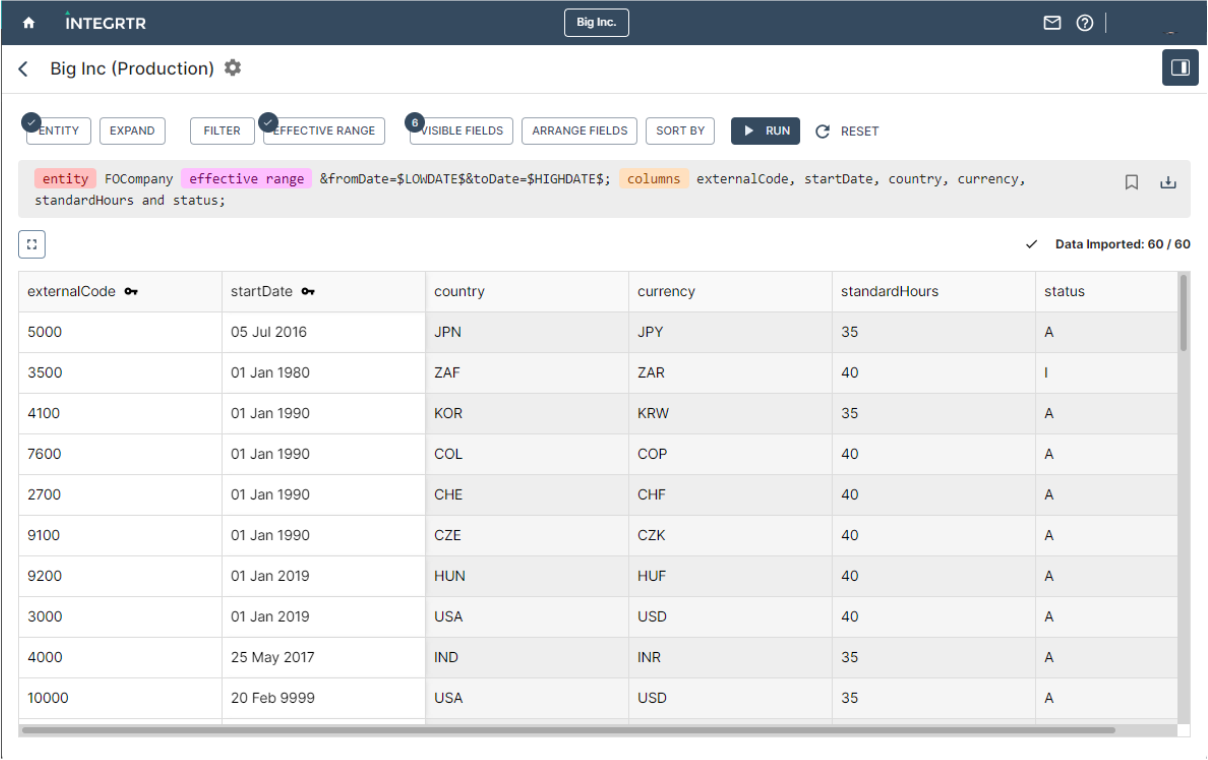The width and height of the screenshot is (1208, 760).
Task: Click the EXPAND button
Action: click(x=132, y=131)
